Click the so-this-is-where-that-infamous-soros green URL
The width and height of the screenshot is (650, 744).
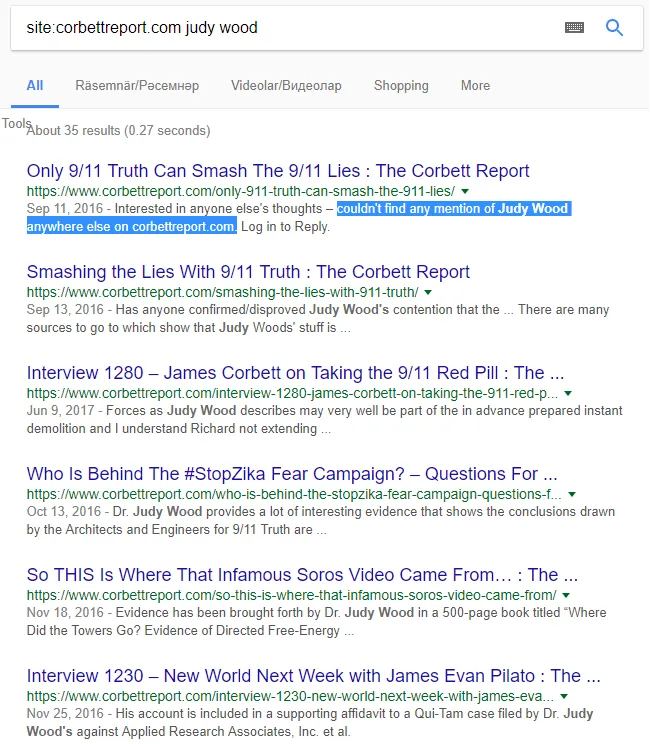[x=291, y=595]
